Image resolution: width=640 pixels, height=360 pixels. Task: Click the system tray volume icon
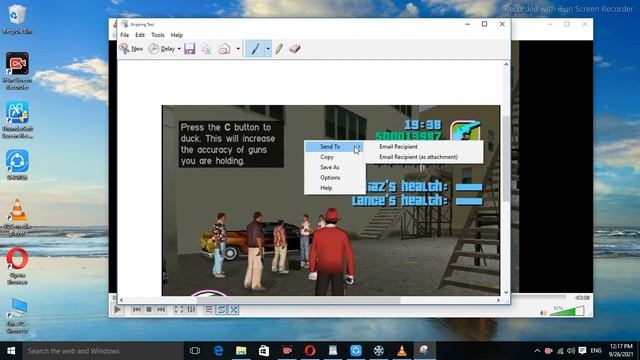point(571,351)
